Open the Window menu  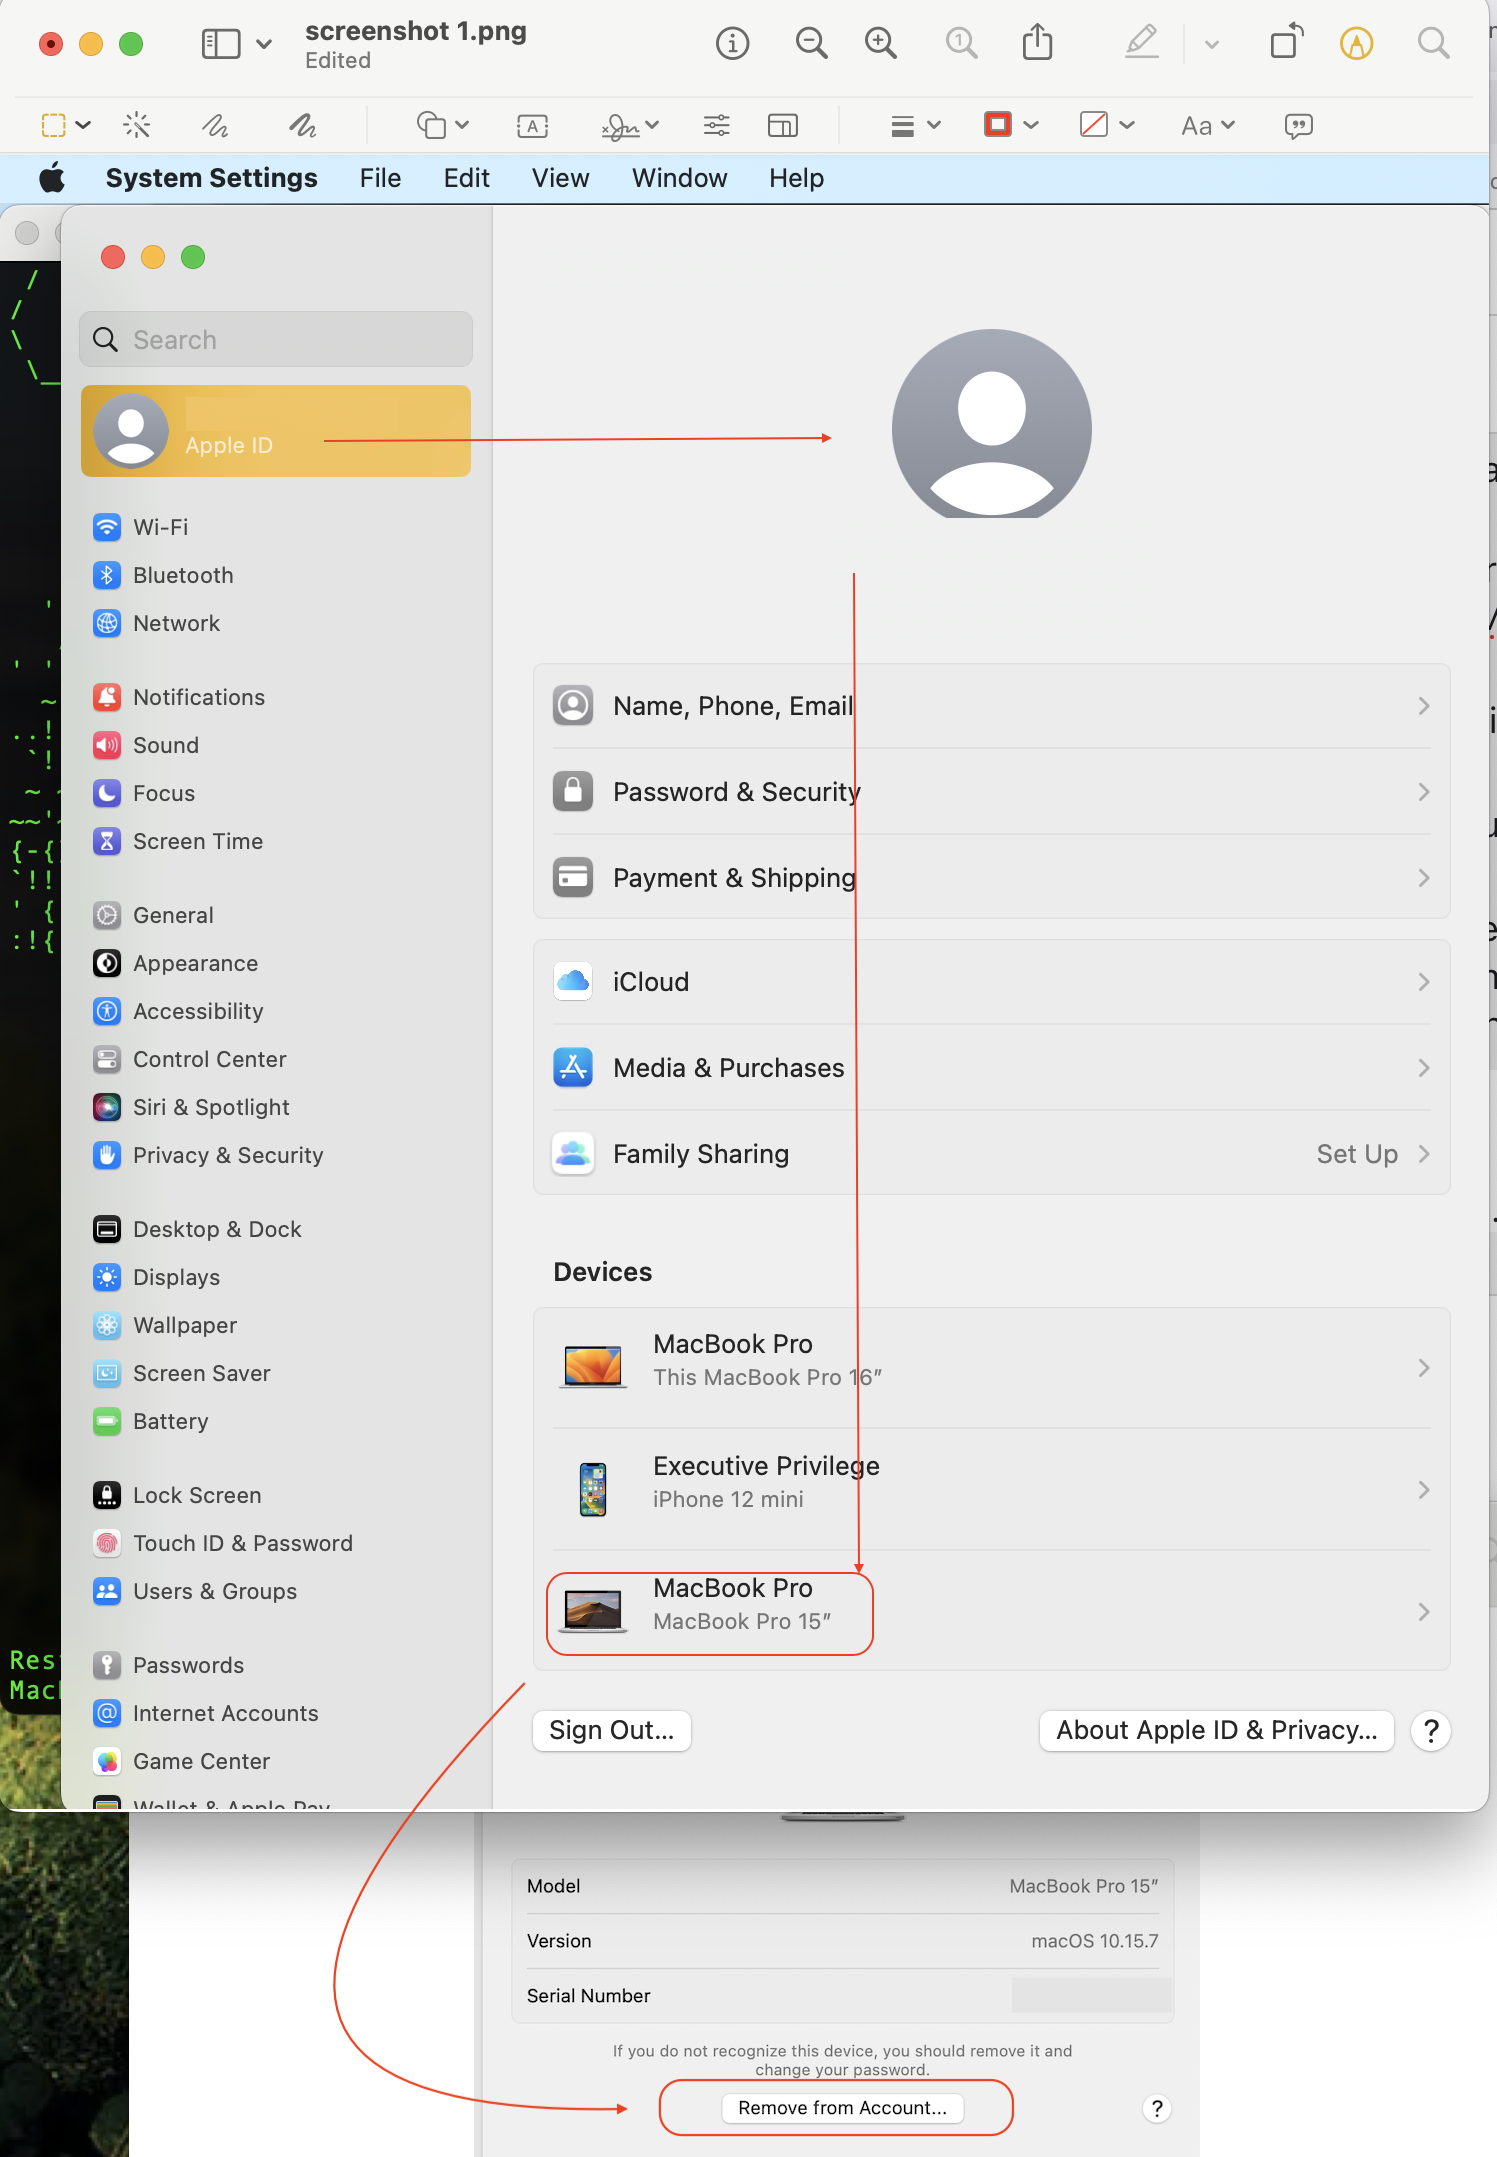coord(679,178)
